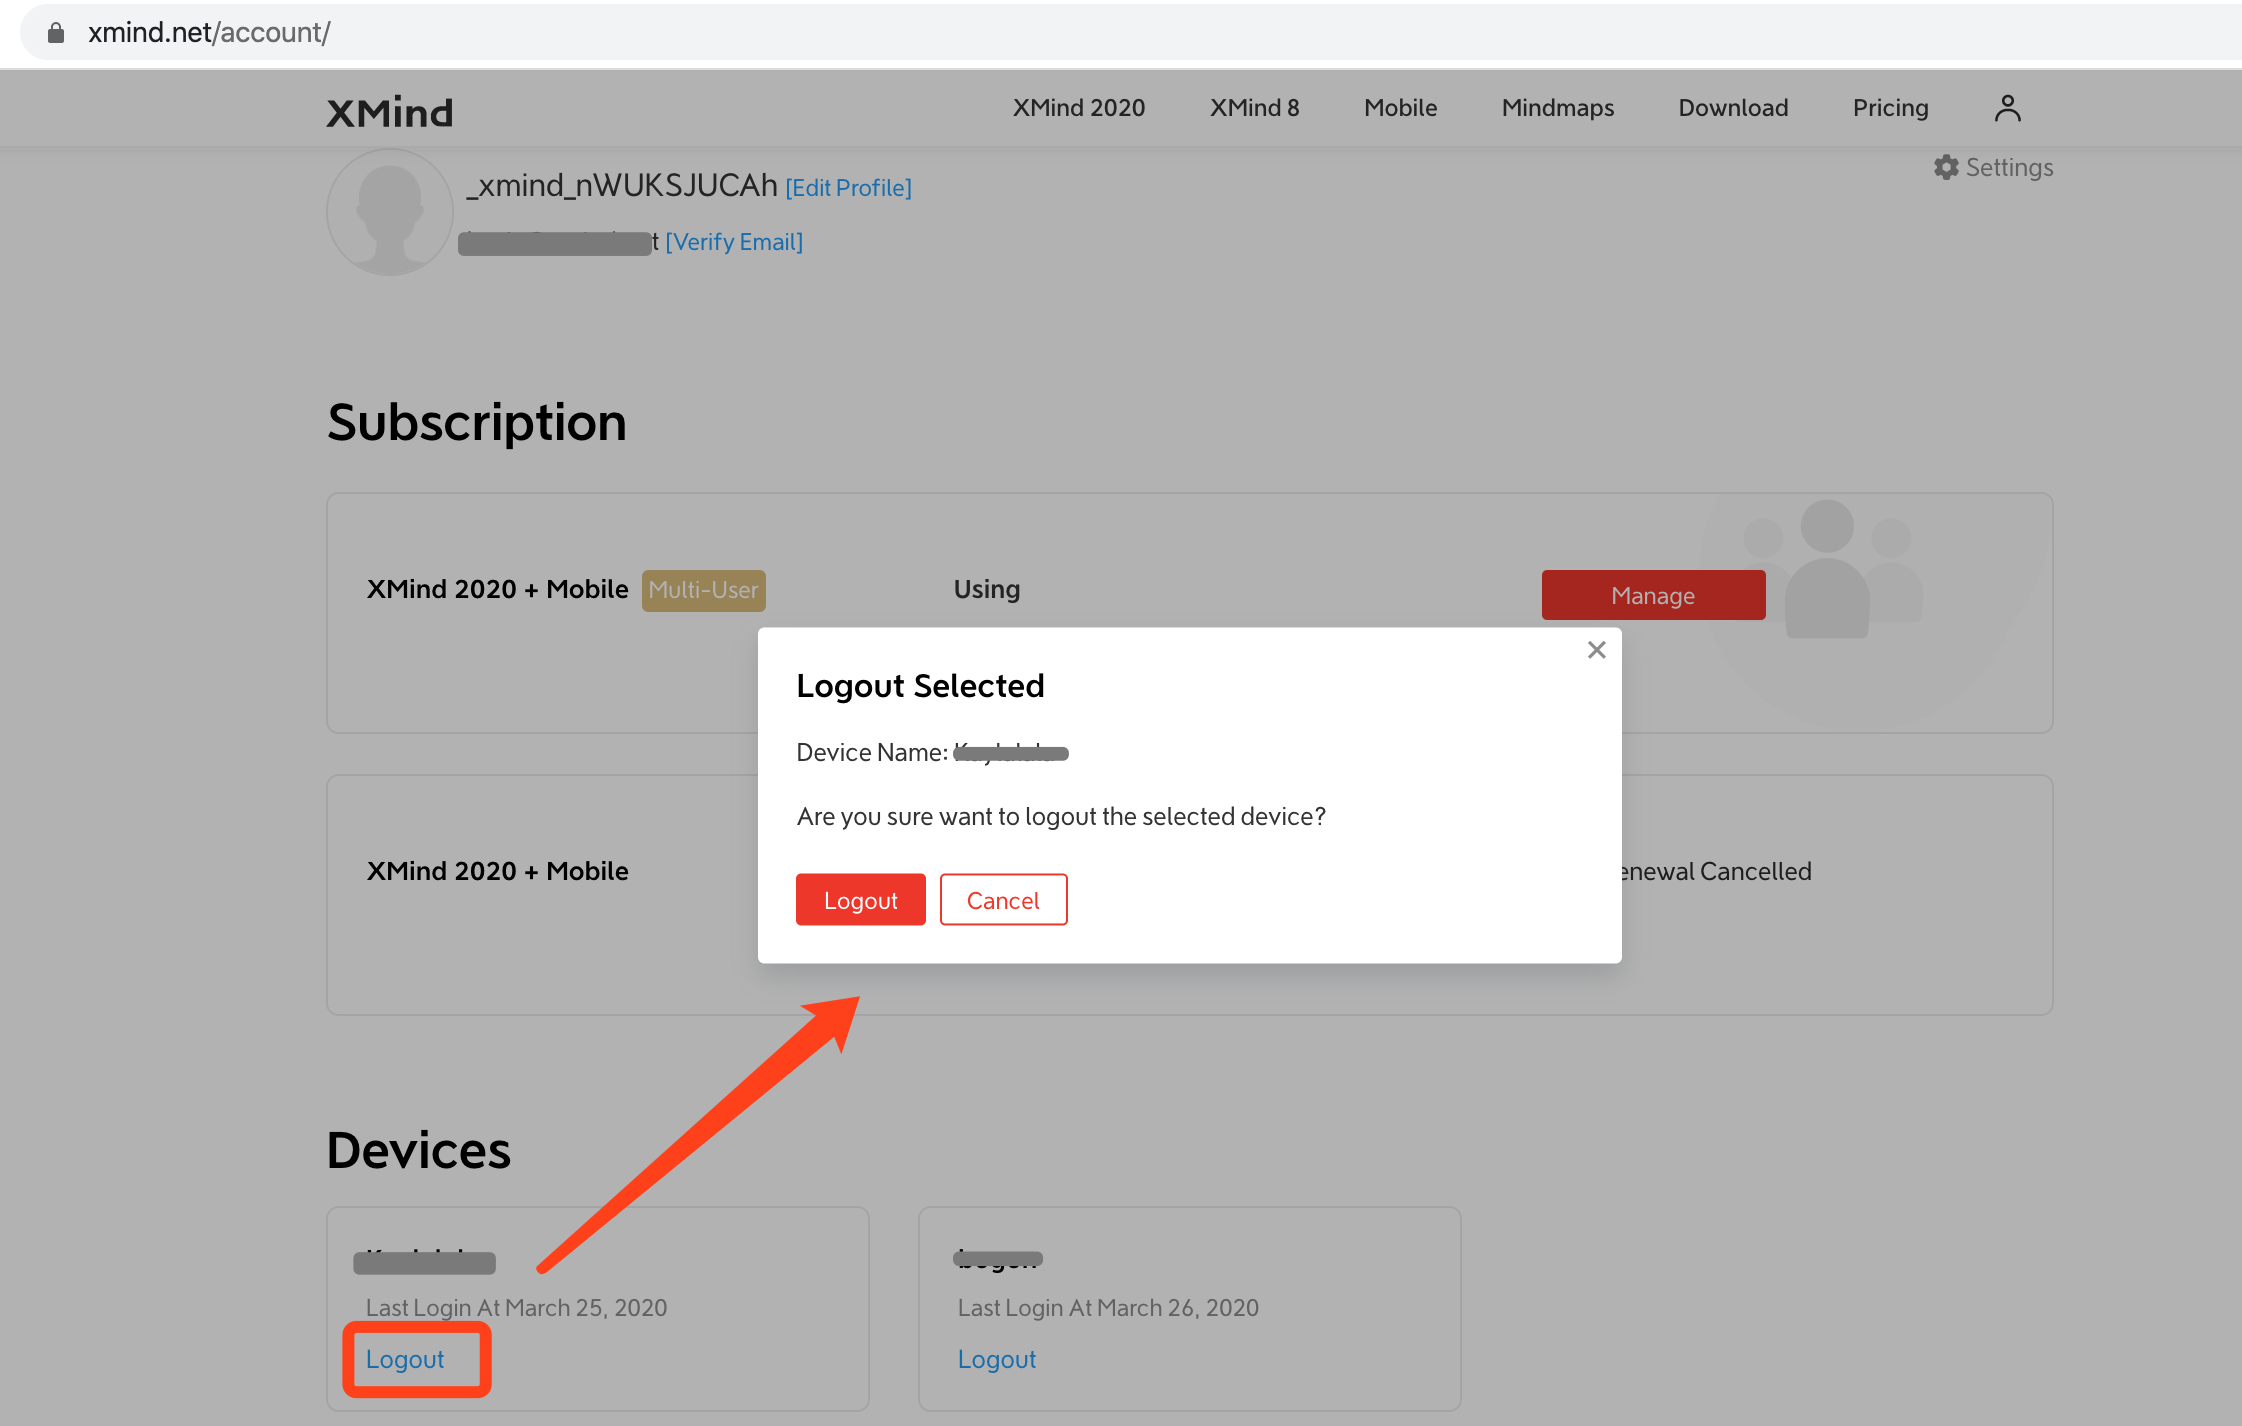
Task: Close the Logout Selected dialog with X
Action: pyautogui.click(x=1596, y=650)
